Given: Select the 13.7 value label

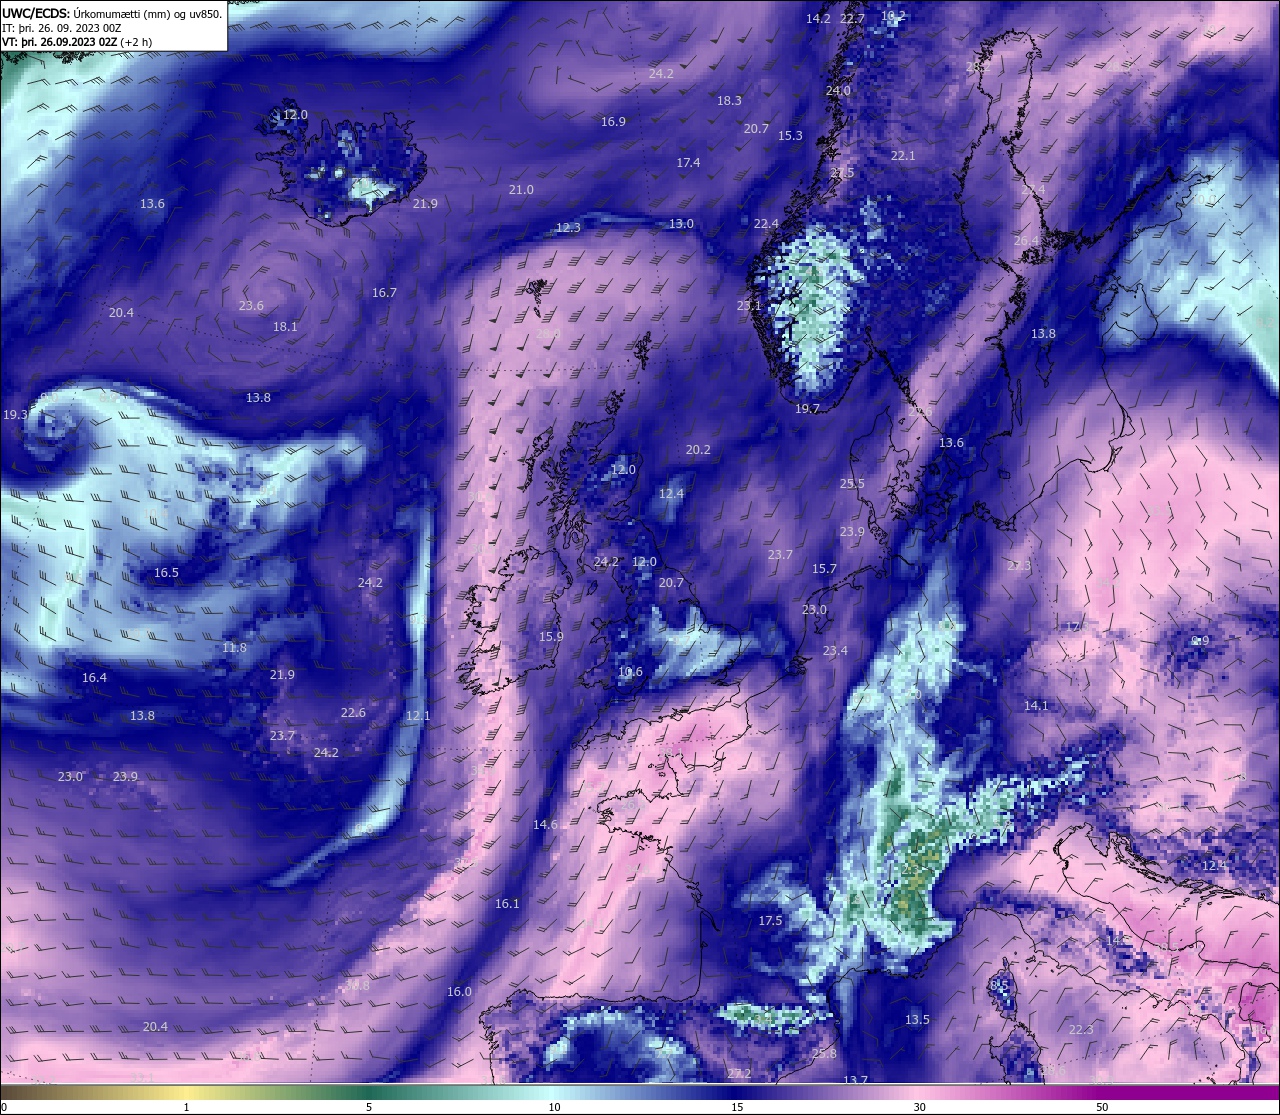Looking at the screenshot, I should click(x=855, y=1081).
